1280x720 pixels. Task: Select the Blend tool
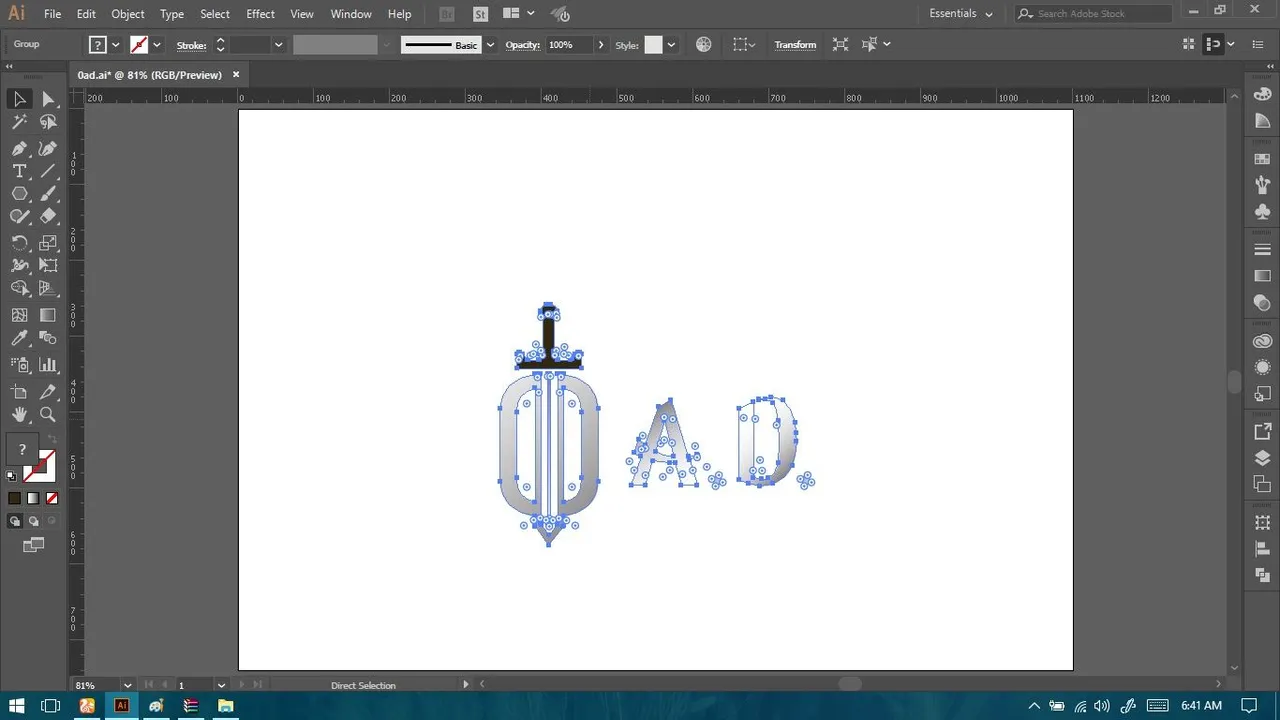click(48, 340)
